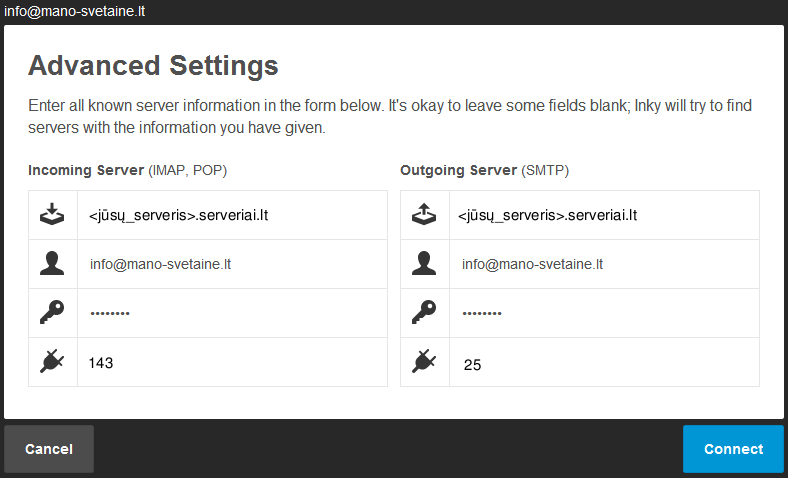
Task: Click the outgoing server upload tray icon
Action: tap(424, 215)
